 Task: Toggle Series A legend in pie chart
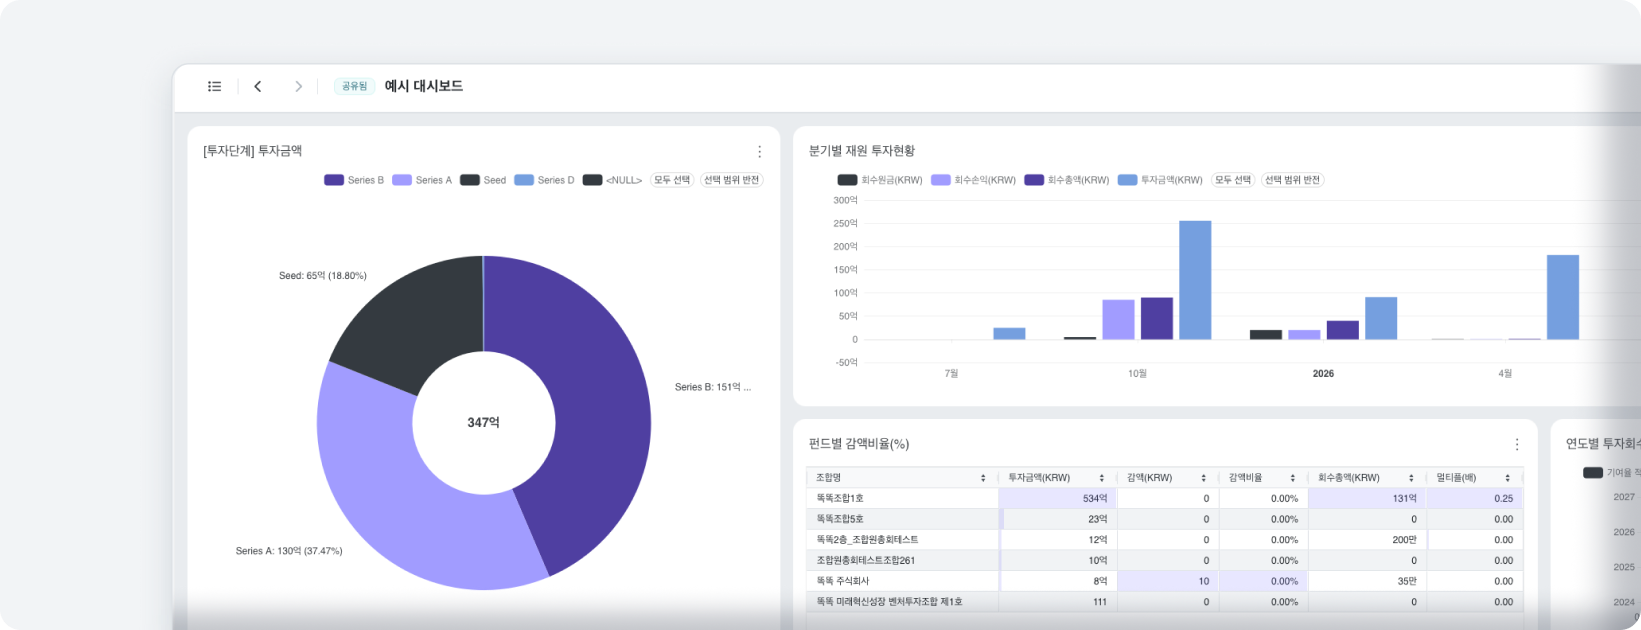click(422, 180)
